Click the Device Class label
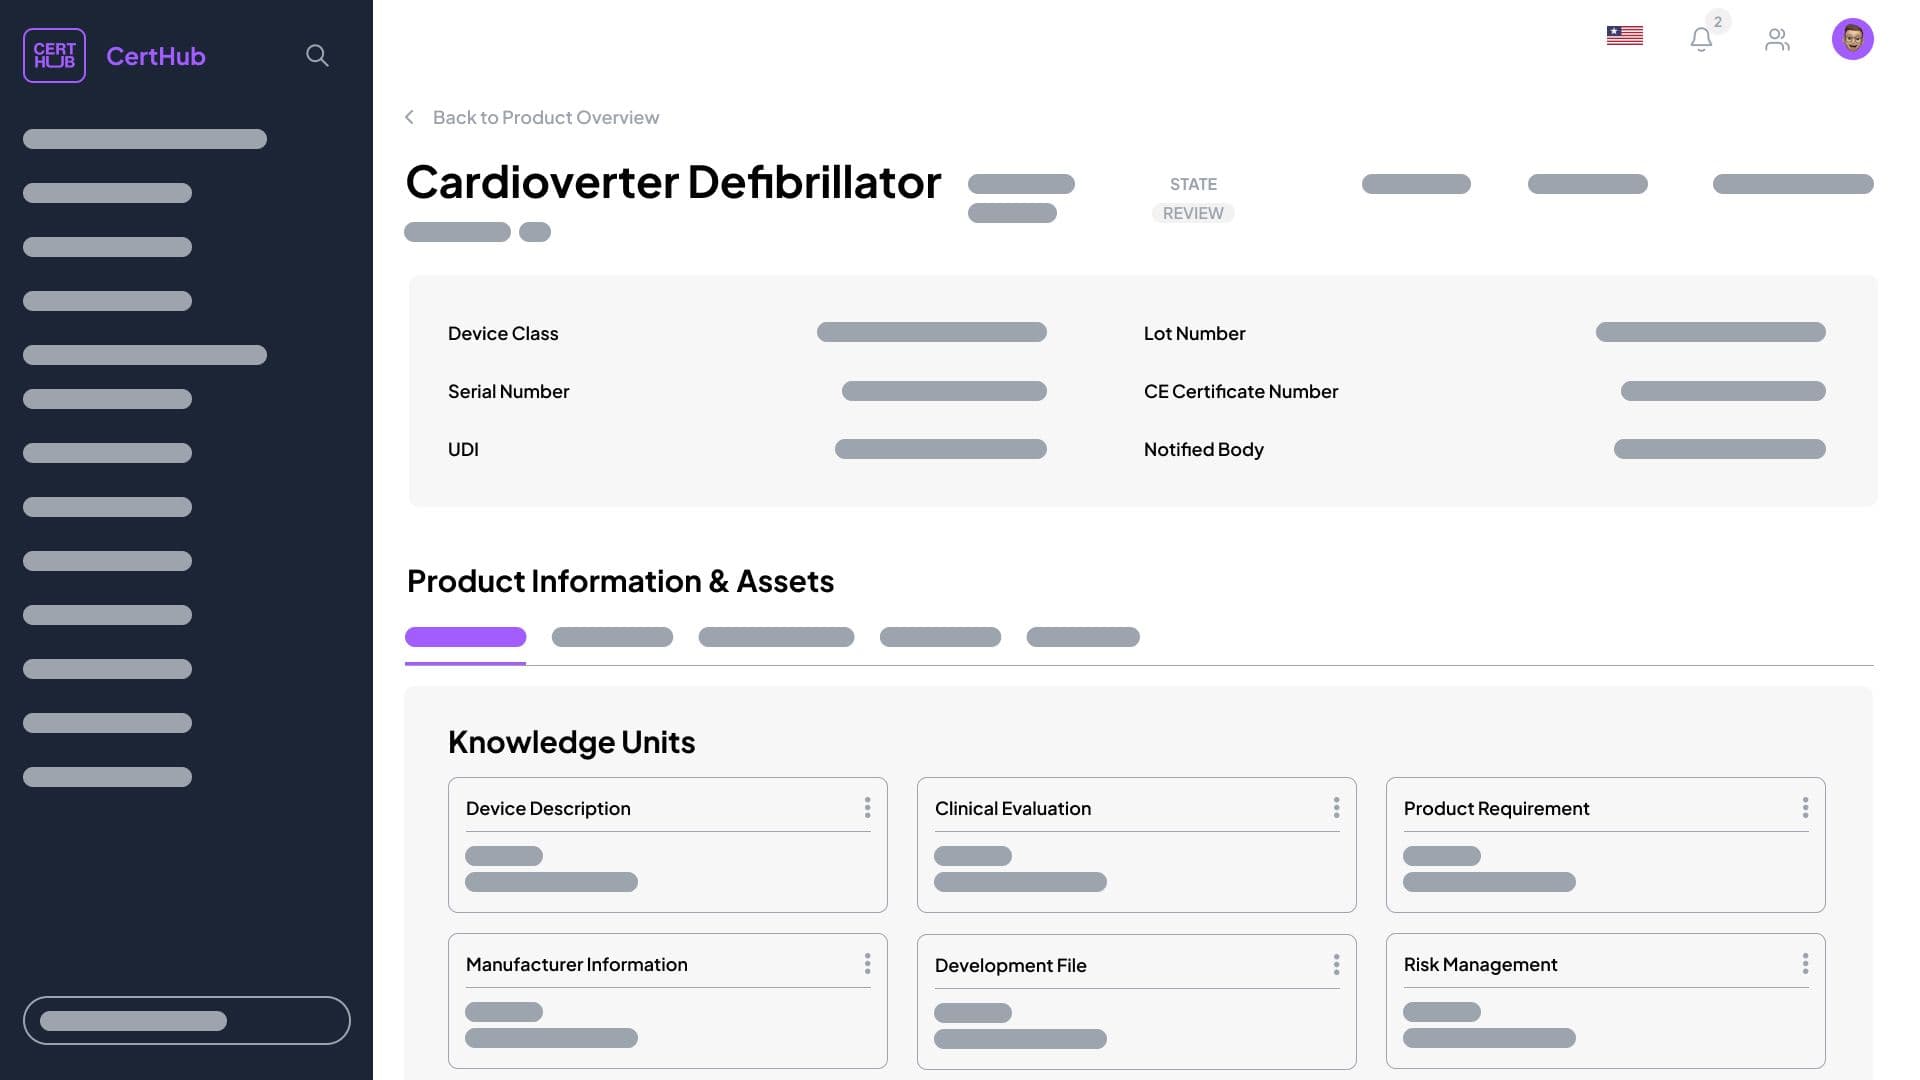 tap(503, 333)
